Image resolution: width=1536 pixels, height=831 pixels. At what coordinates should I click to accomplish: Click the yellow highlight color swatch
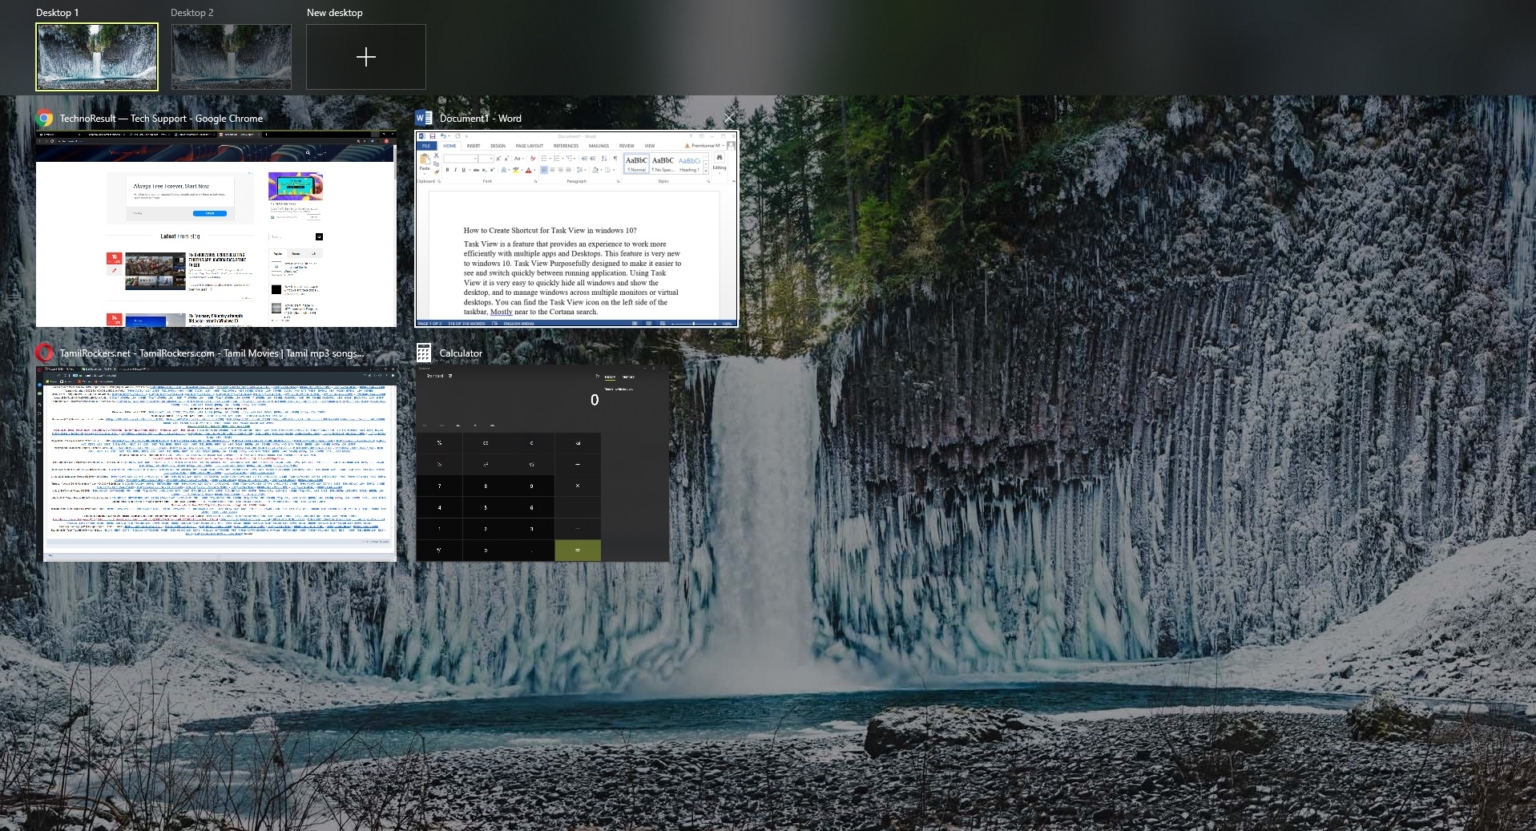click(516, 169)
